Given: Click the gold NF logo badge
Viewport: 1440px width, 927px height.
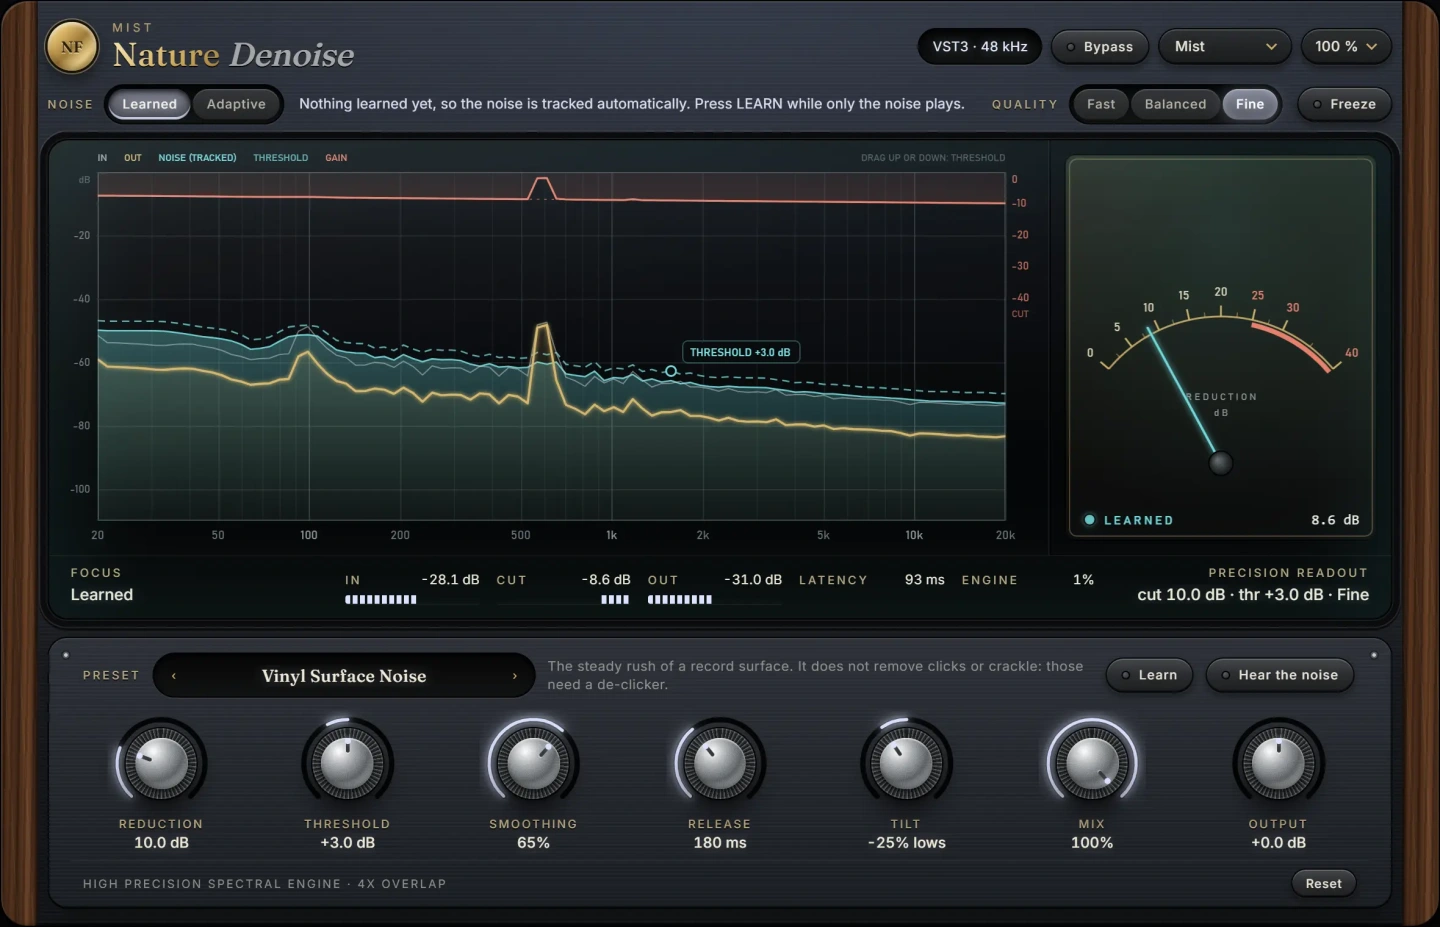Looking at the screenshot, I should [72, 47].
